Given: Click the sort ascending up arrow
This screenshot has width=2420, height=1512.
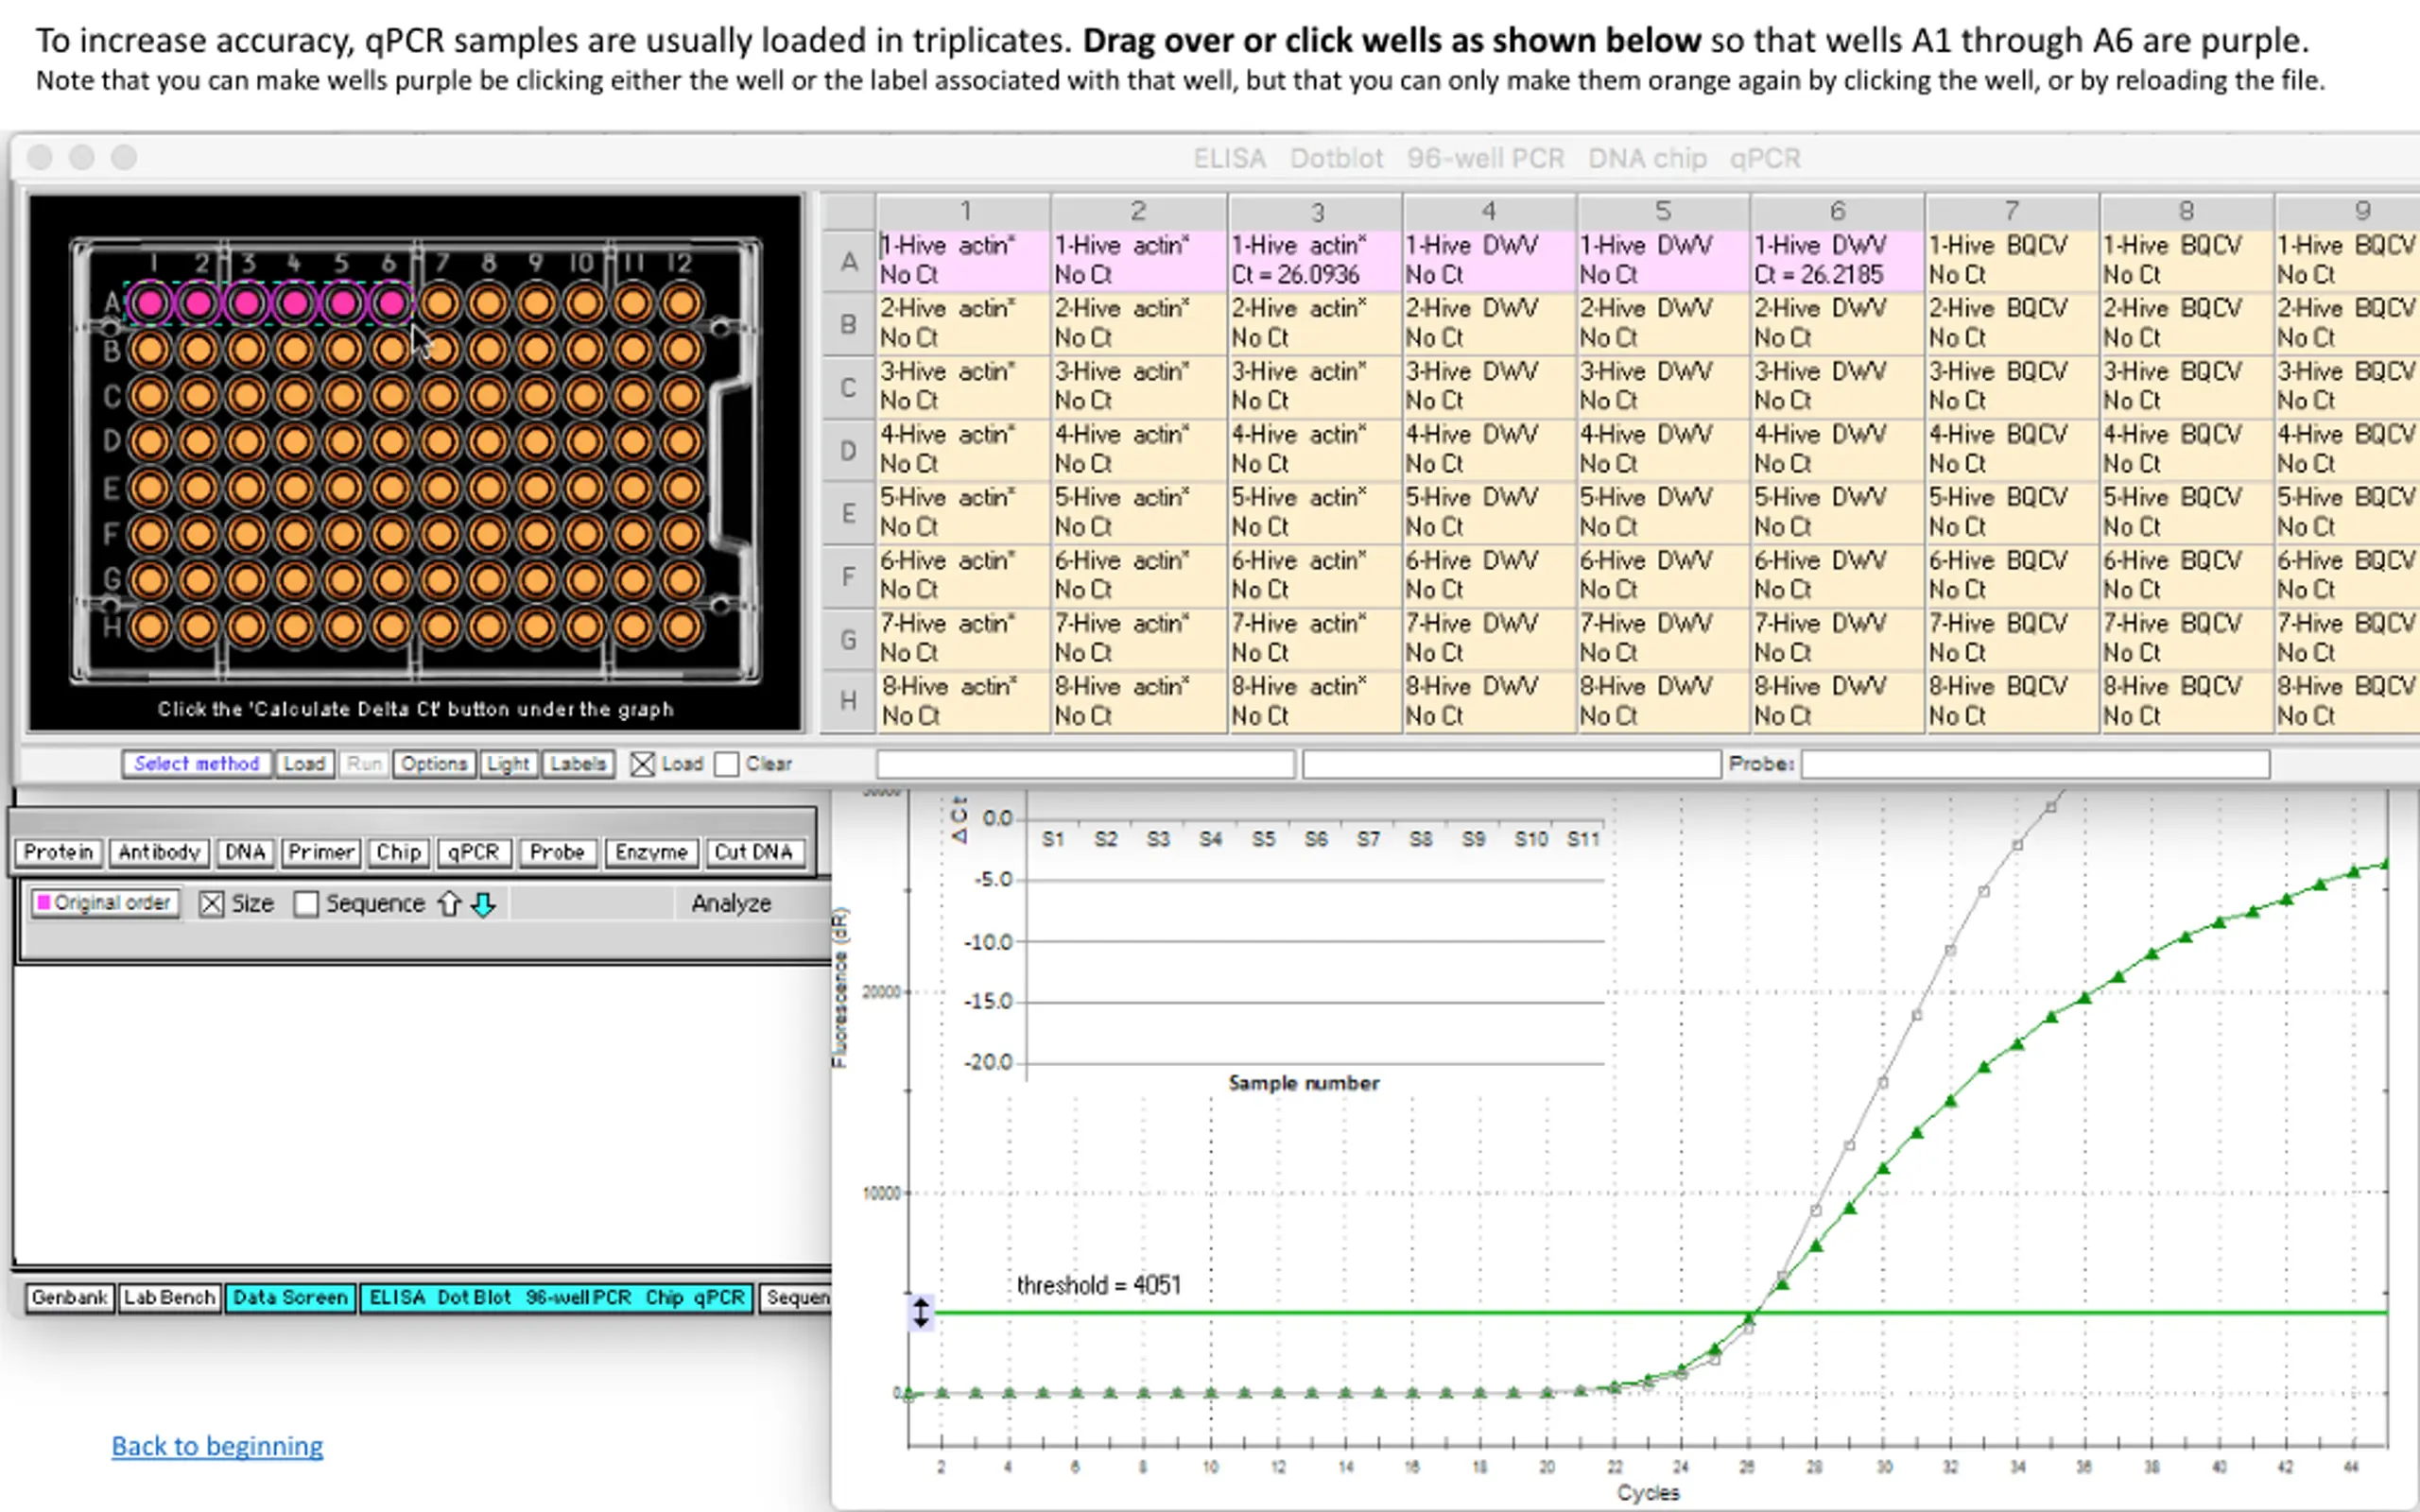Looking at the screenshot, I should pyautogui.click(x=449, y=903).
